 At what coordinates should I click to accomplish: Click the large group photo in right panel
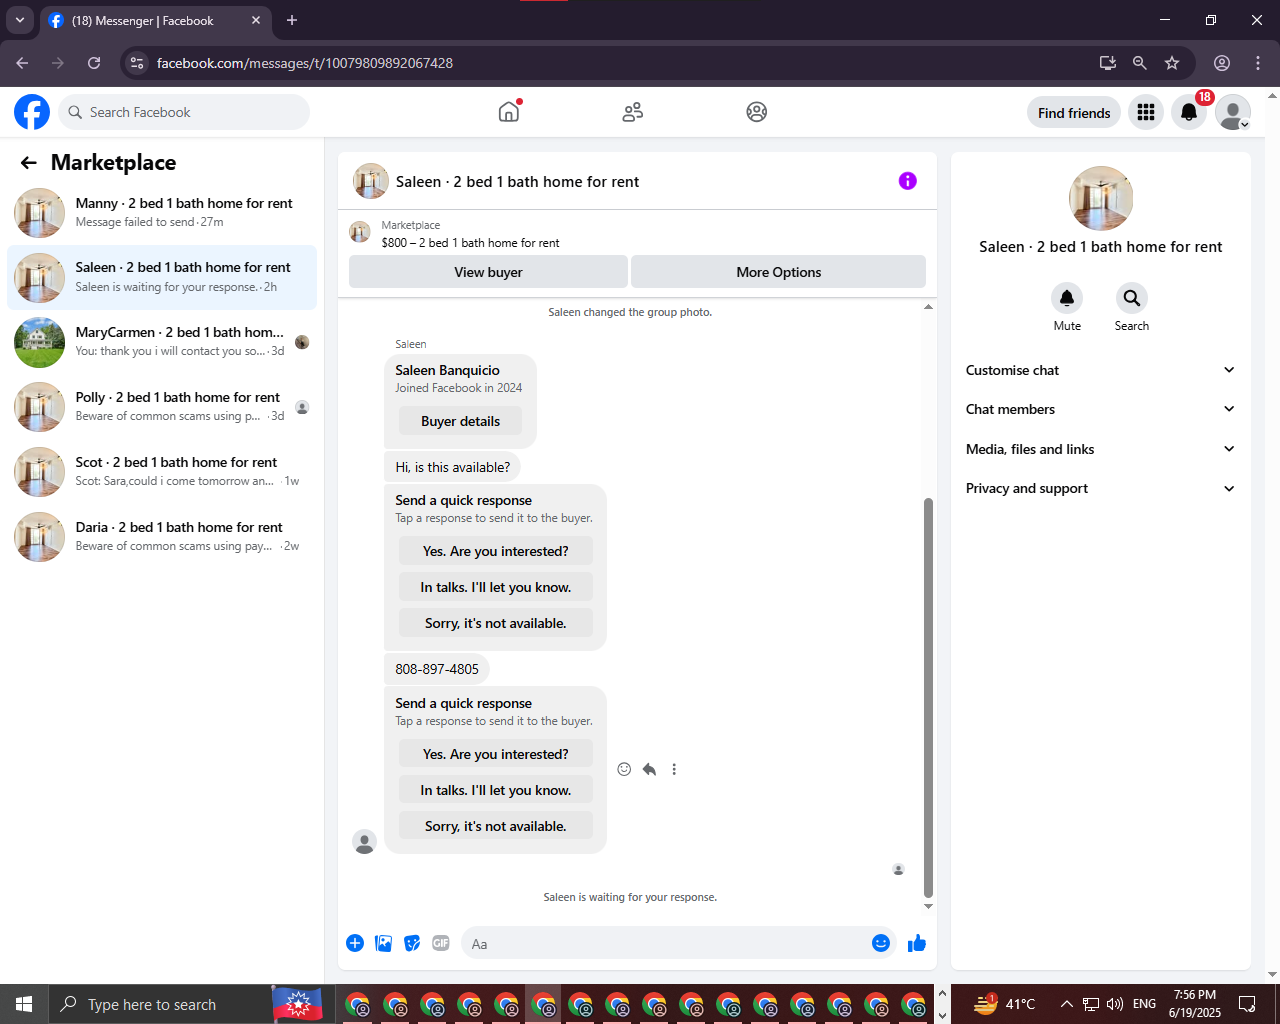point(1101,198)
